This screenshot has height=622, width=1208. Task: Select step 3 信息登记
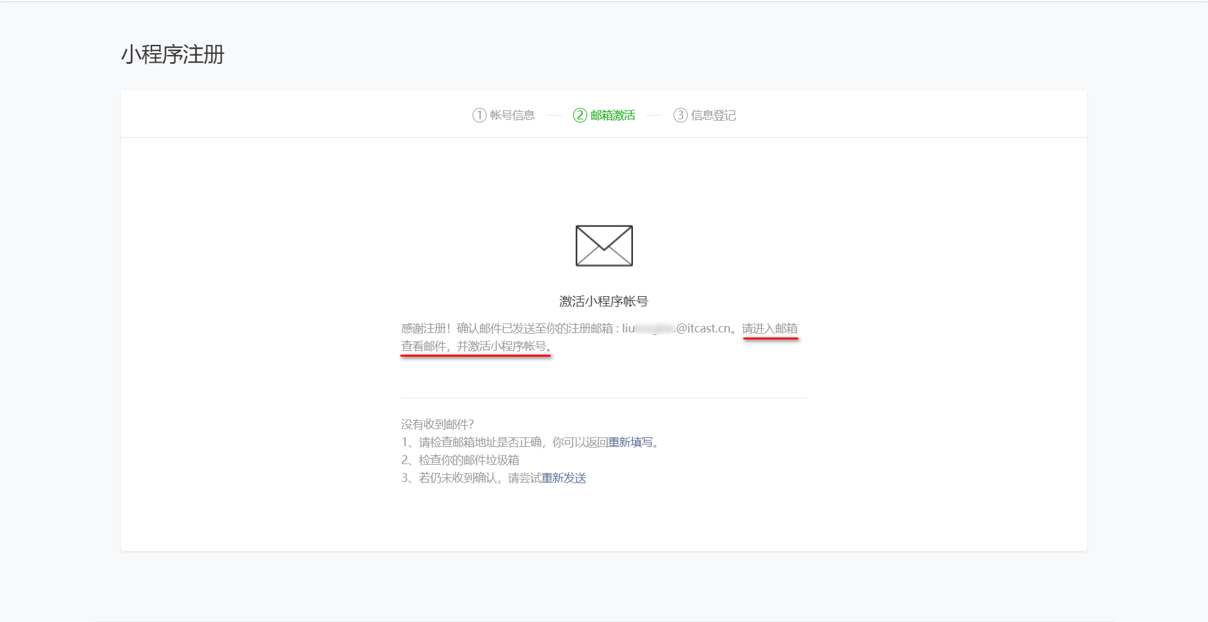pyautogui.click(x=704, y=115)
